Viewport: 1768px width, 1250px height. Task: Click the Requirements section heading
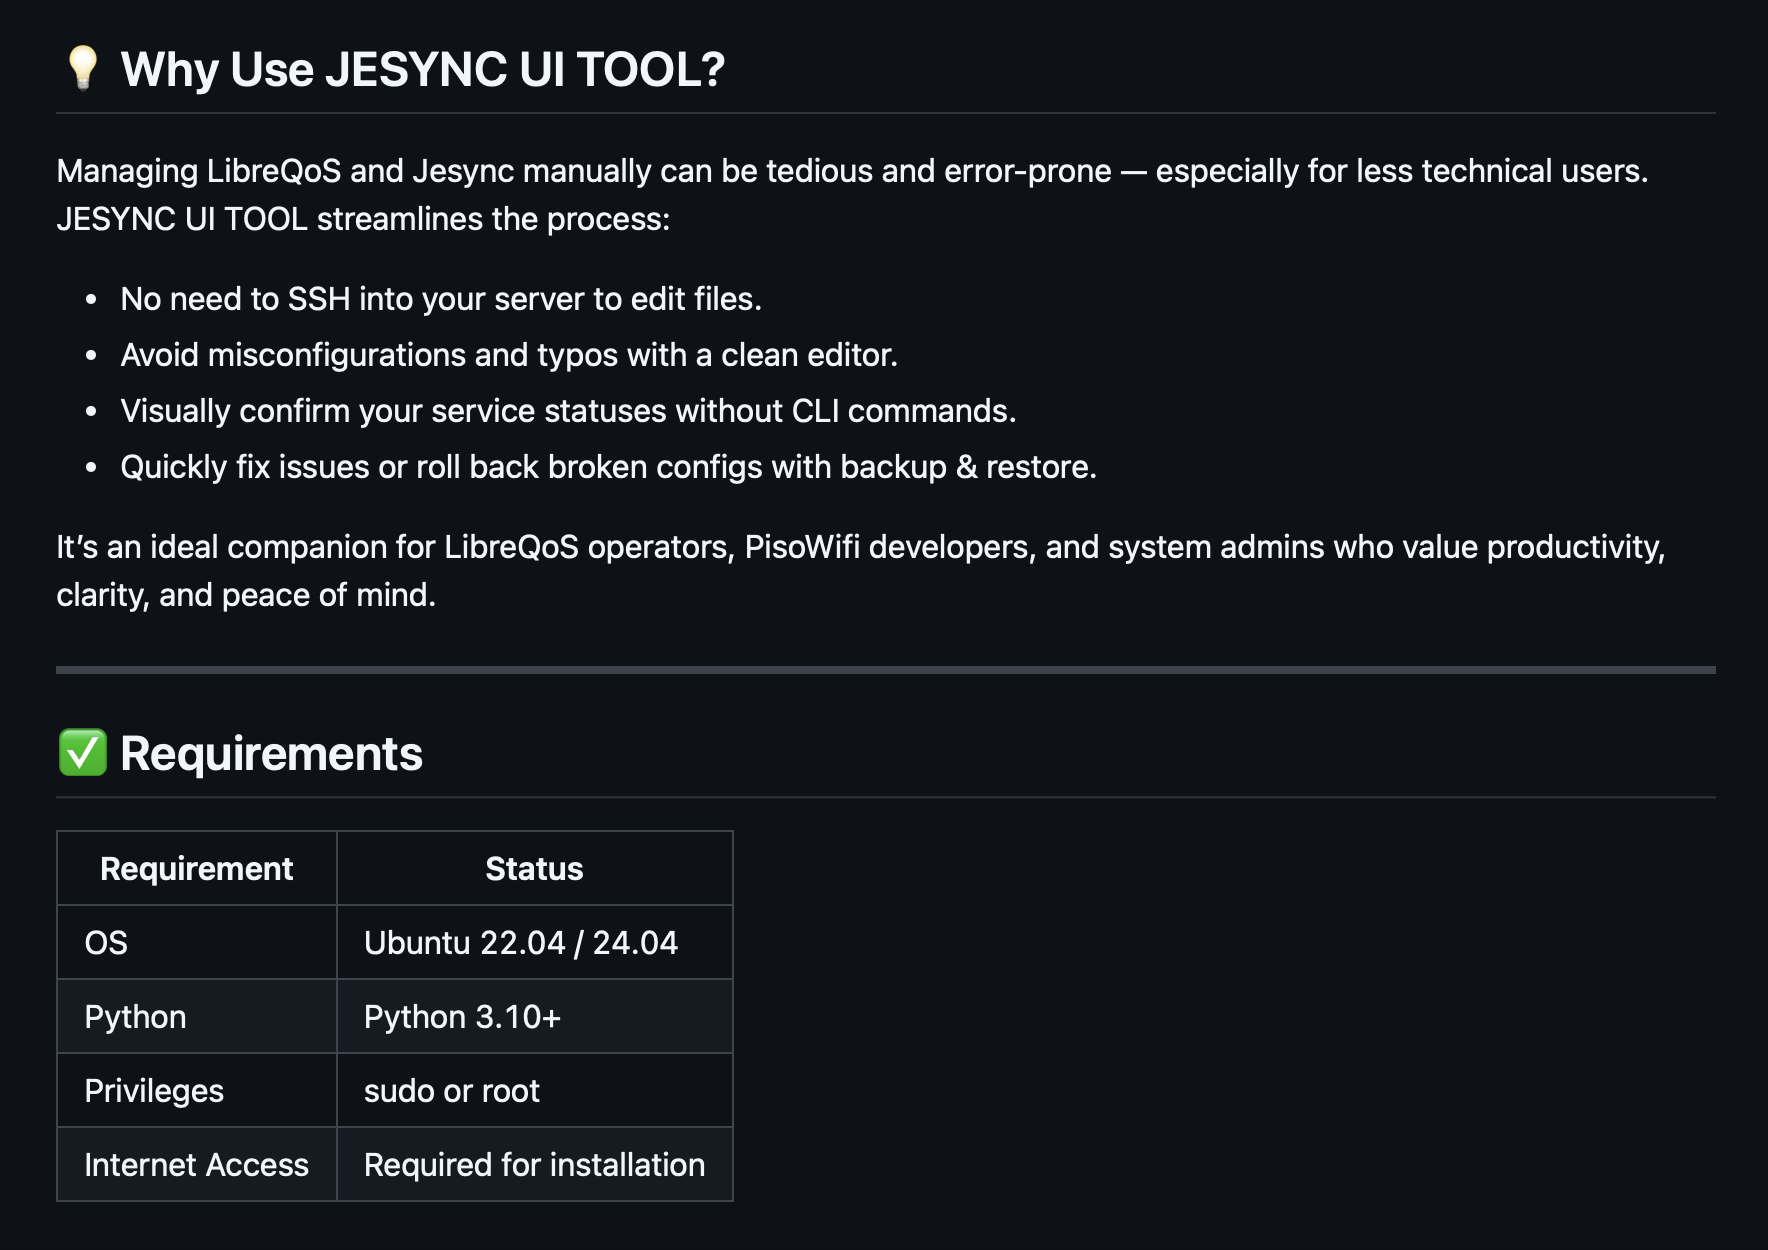click(x=271, y=753)
